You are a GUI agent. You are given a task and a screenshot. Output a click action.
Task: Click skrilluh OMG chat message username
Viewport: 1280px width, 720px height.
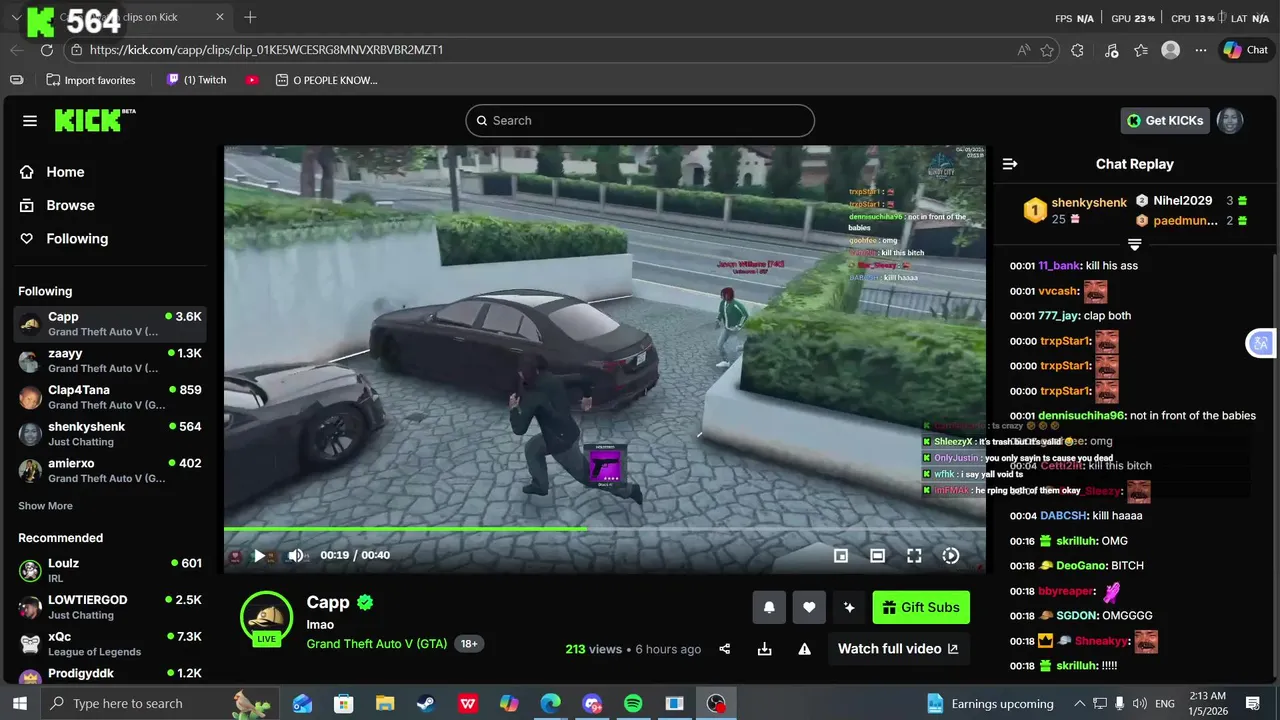click(x=1078, y=541)
